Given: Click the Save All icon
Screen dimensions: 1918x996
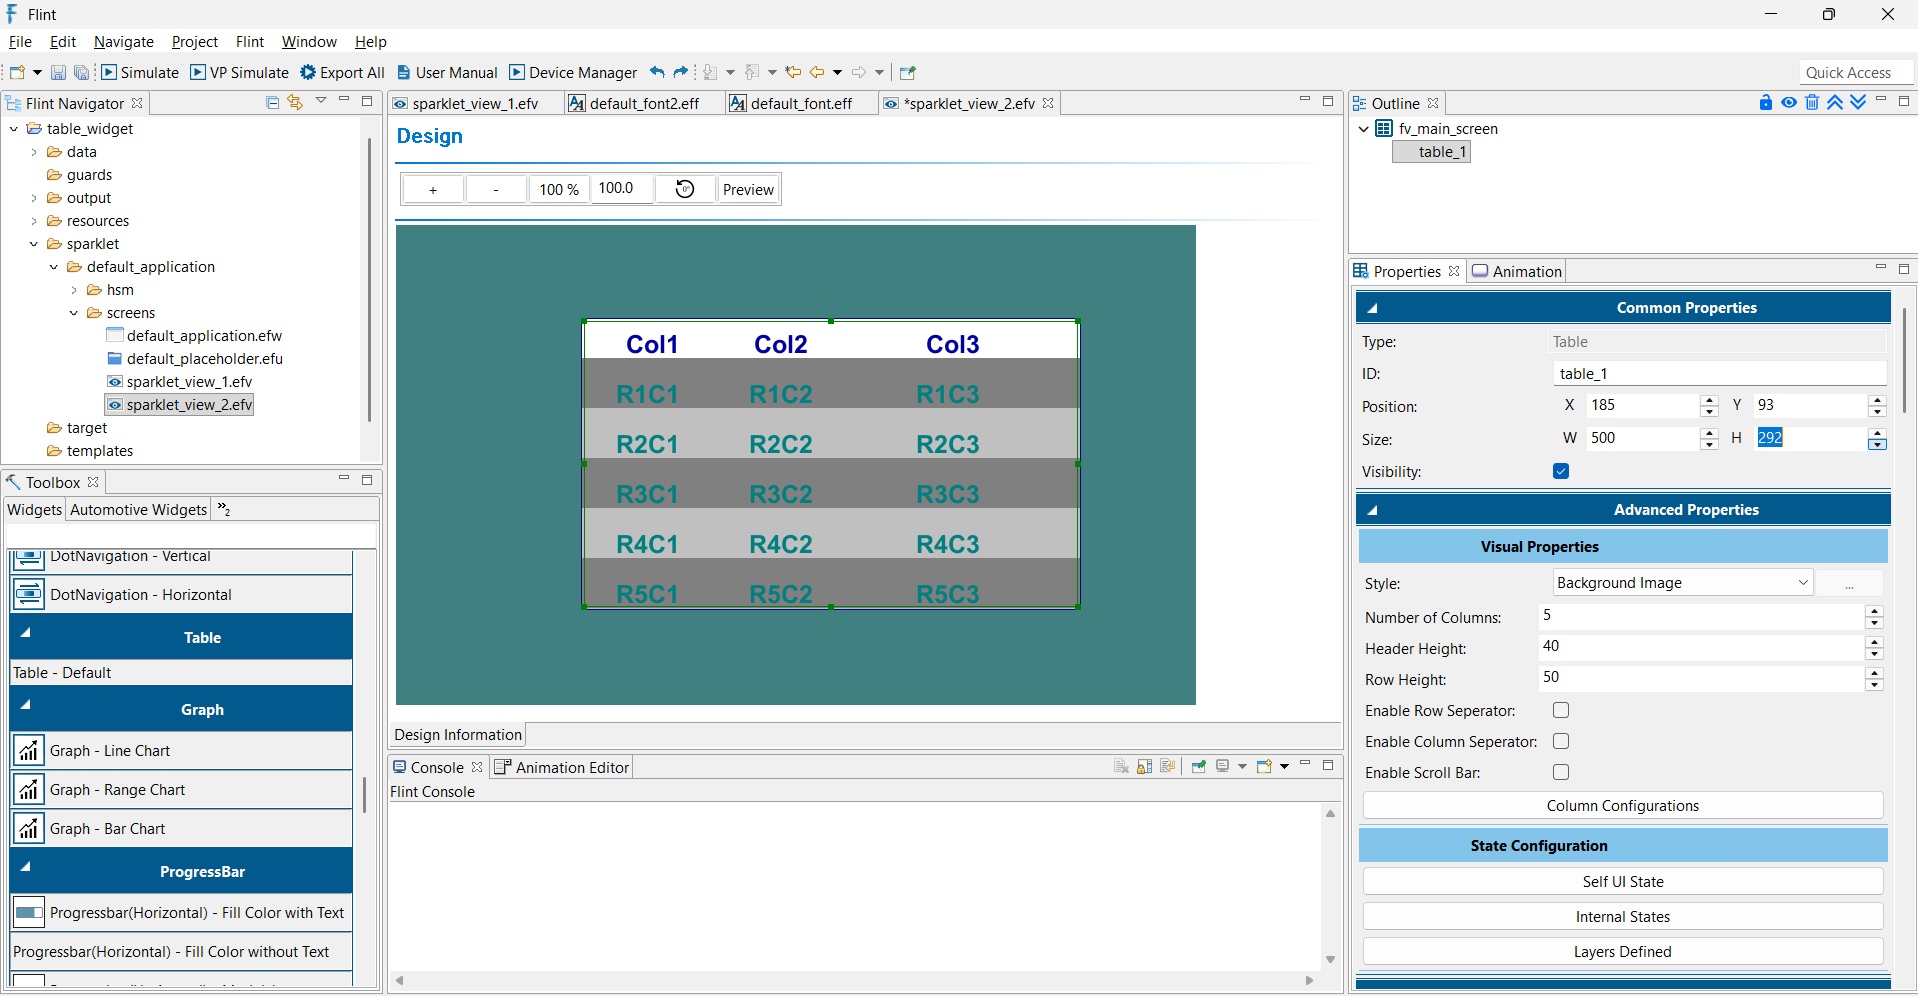Looking at the screenshot, I should point(82,72).
